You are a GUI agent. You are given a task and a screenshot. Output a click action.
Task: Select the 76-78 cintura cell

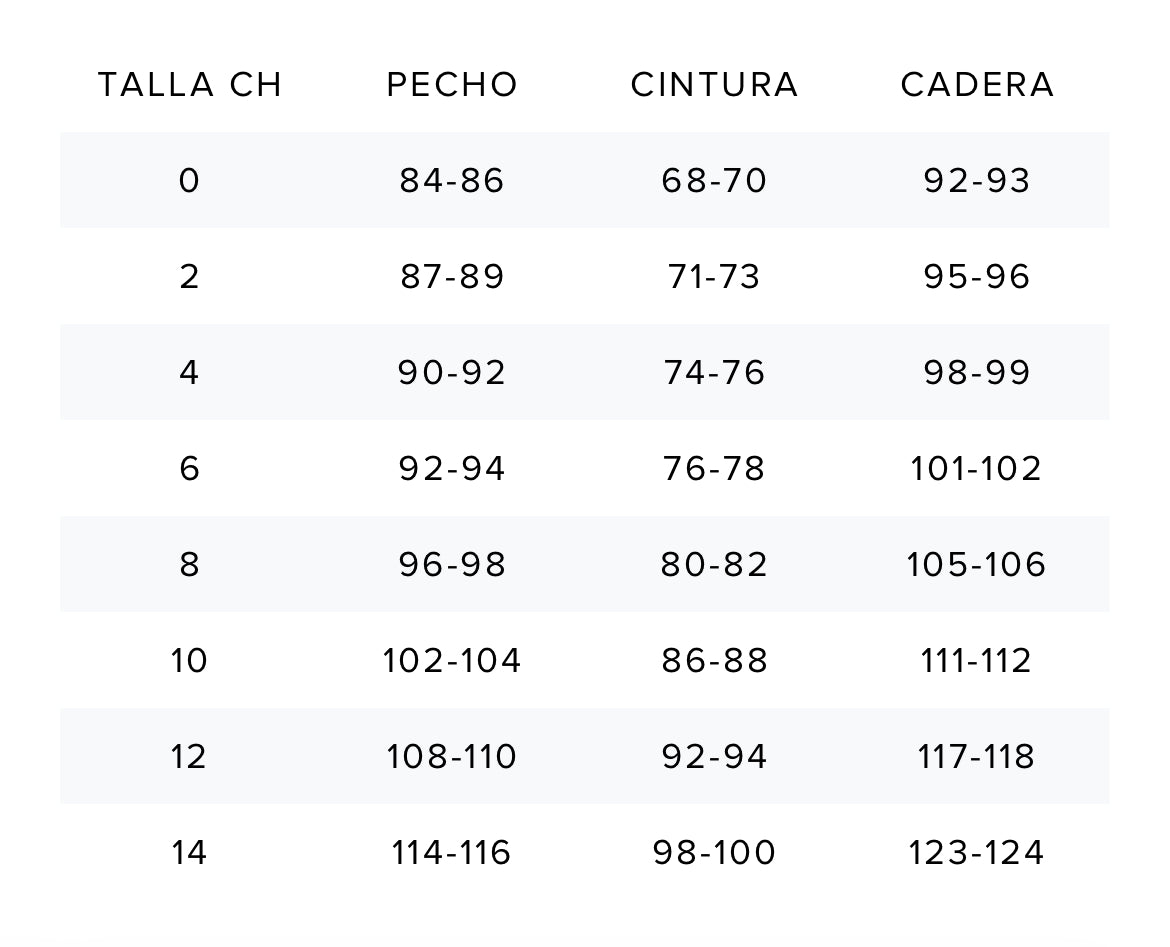pos(714,469)
